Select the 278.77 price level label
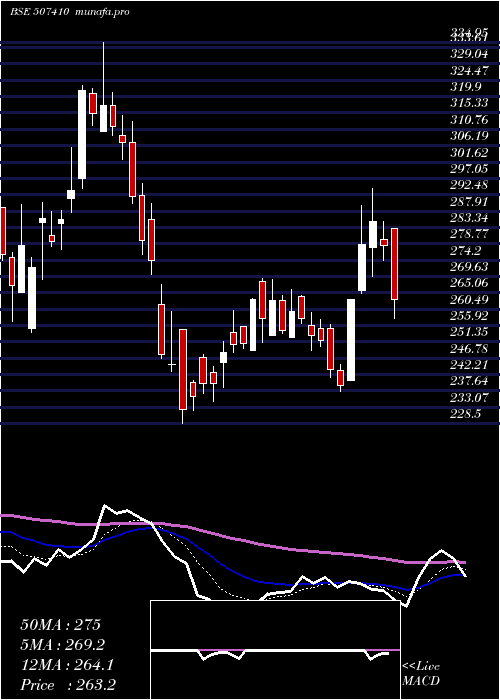Image resolution: width=500 pixels, height=700 pixels. click(469, 234)
